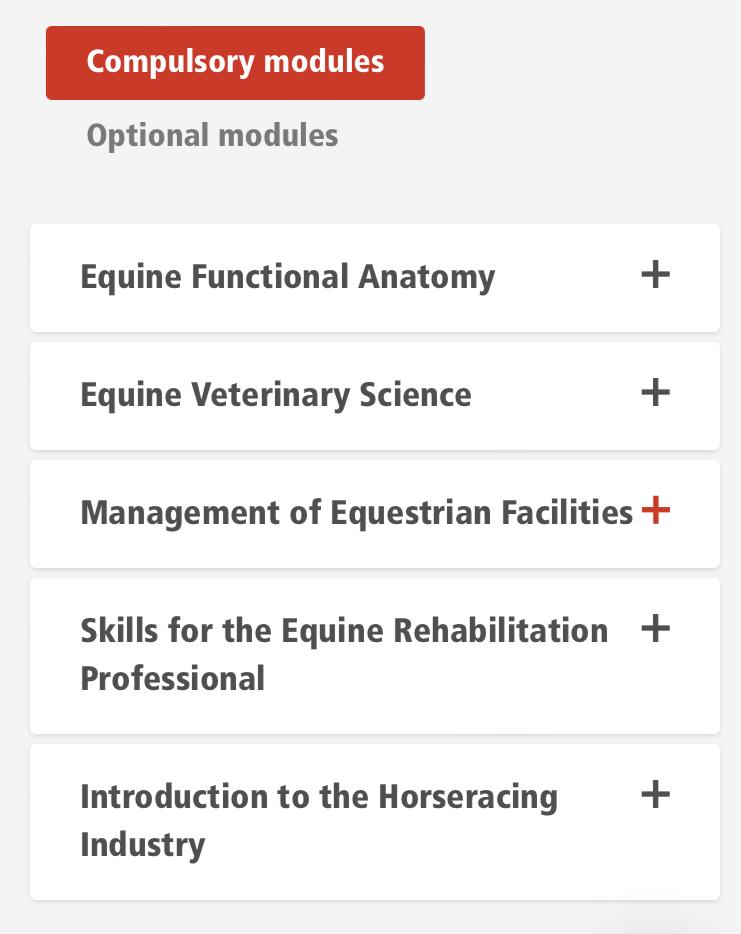This screenshot has height=934, width=741.
Task: Click the red plus icon for Management of Equestrian Facilities
Action: [655, 510]
